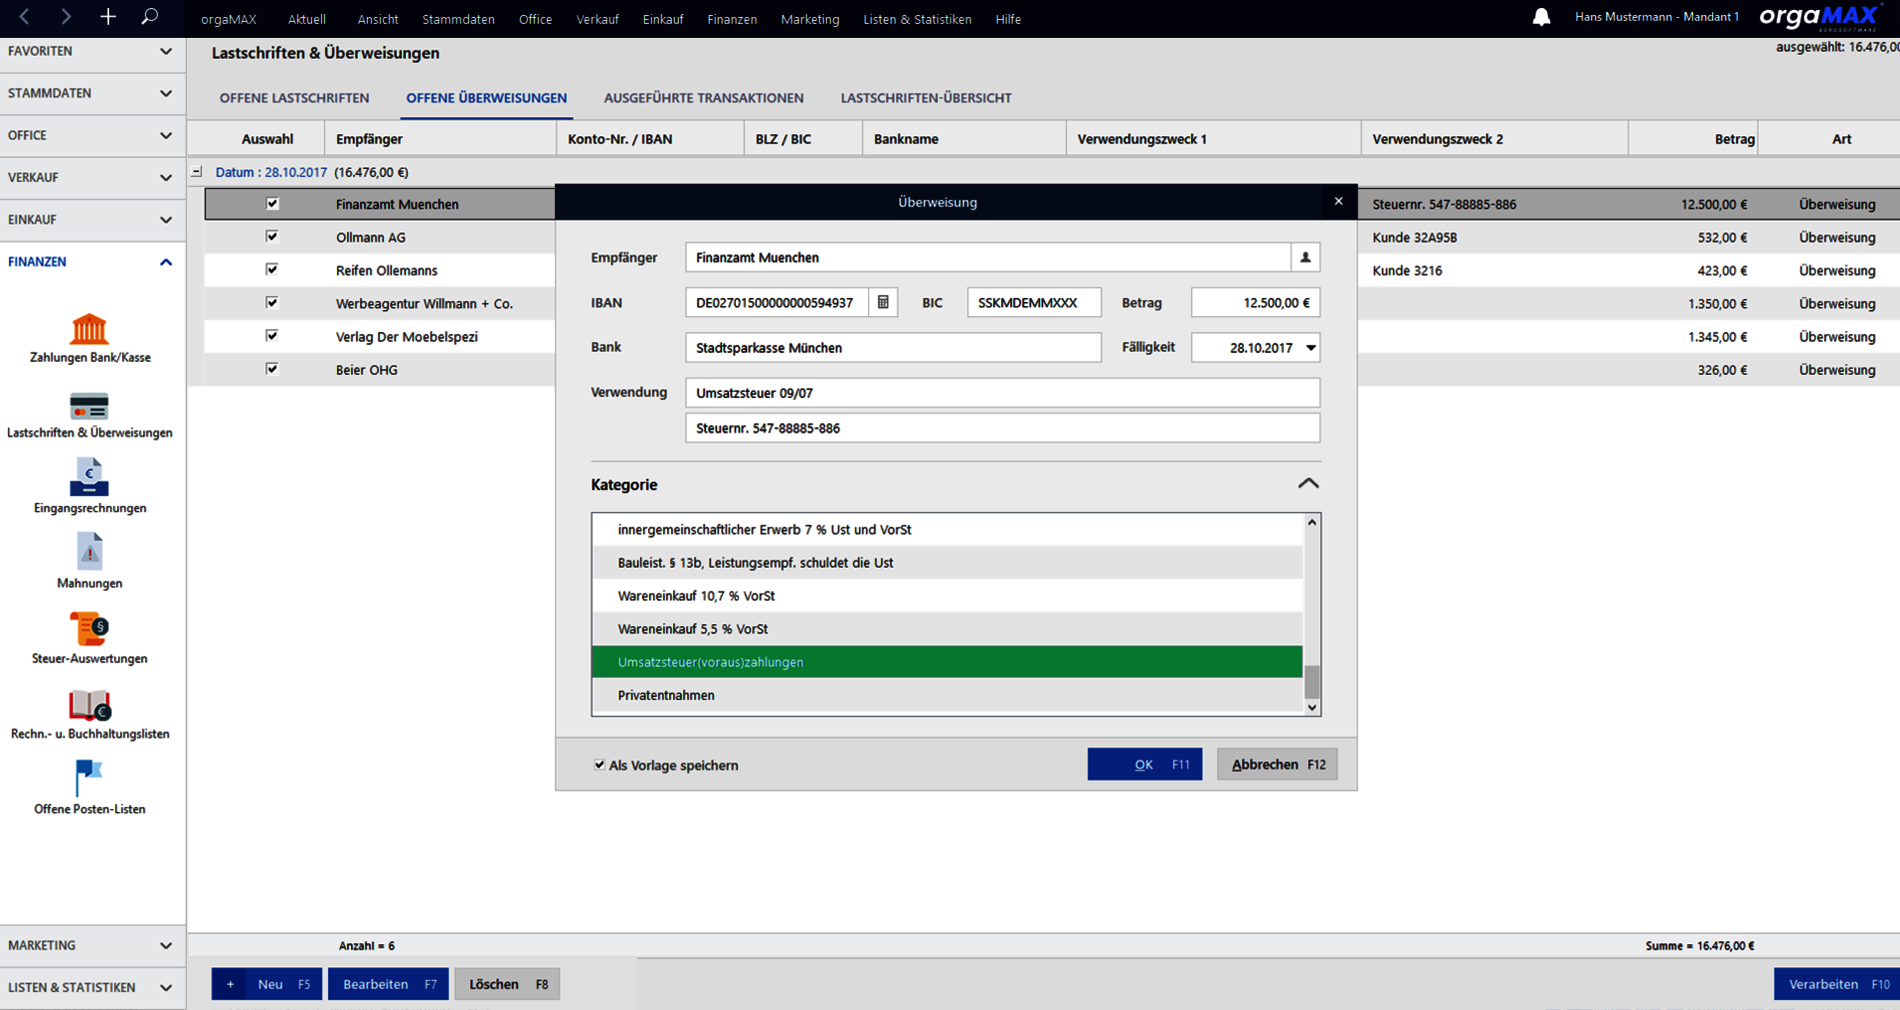The image size is (1900, 1010).
Task: Expand the Verkauf sidebar section
Action: (x=92, y=177)
